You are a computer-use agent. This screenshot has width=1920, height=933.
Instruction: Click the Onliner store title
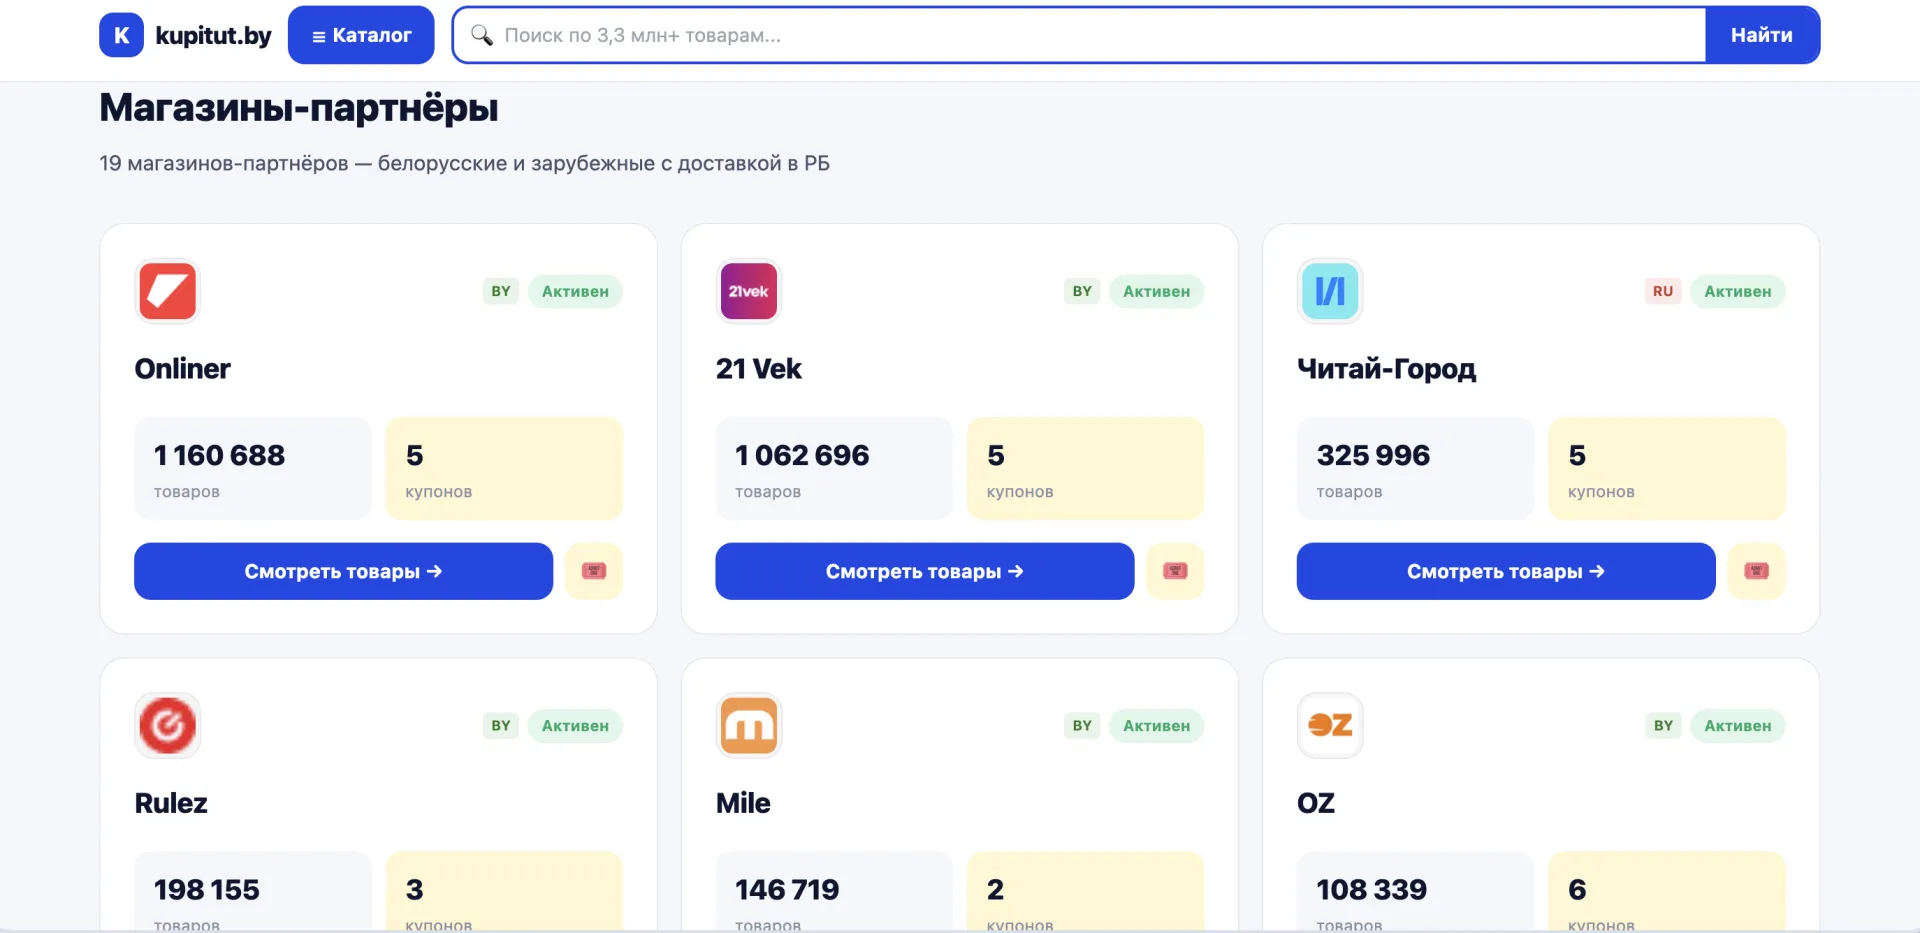[182, 369]
